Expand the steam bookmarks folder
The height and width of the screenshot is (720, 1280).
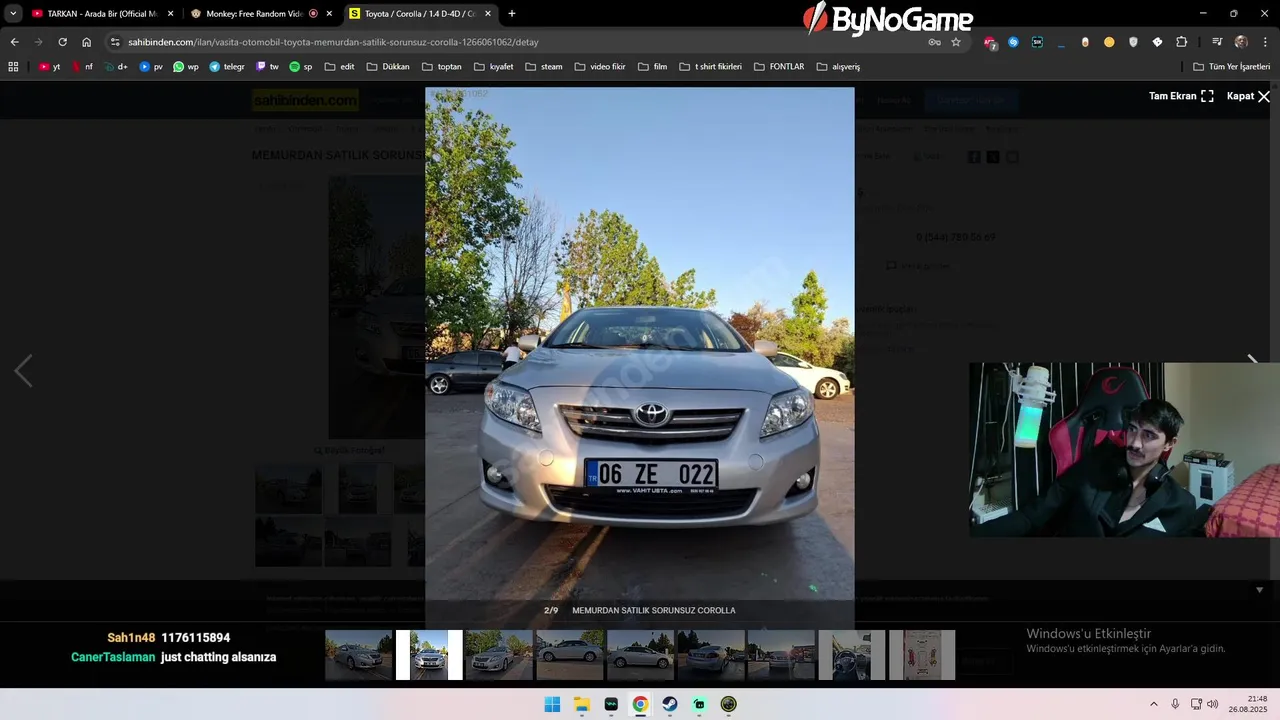[x=544, y=66]
